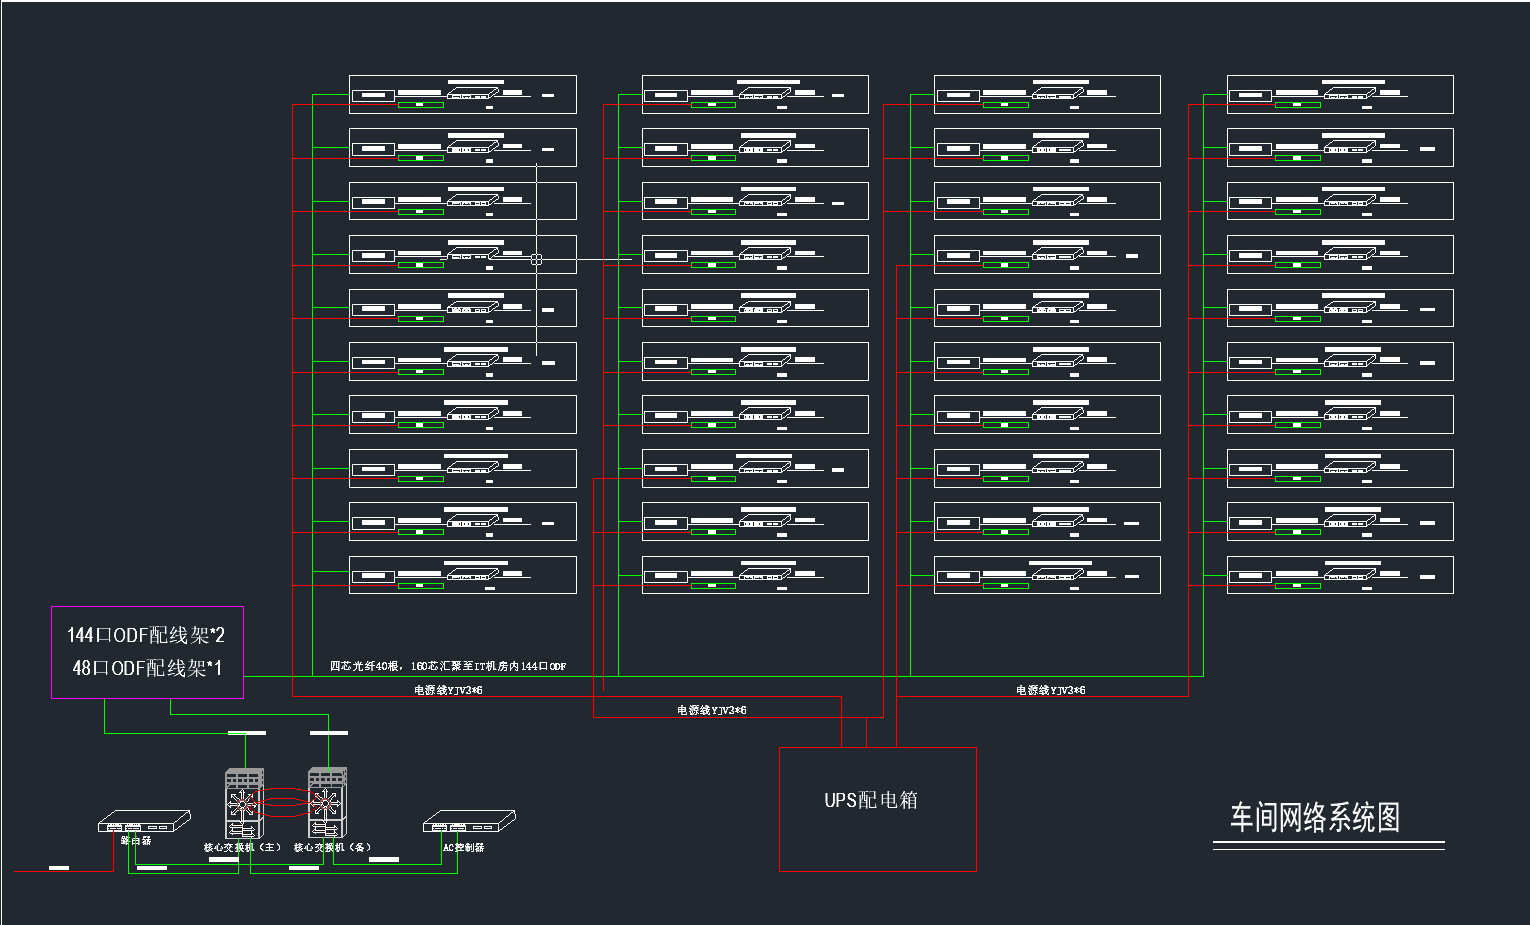
Task: Select the rightmost 电源线YJV3*6 label
Action: tap(1050, 690)
